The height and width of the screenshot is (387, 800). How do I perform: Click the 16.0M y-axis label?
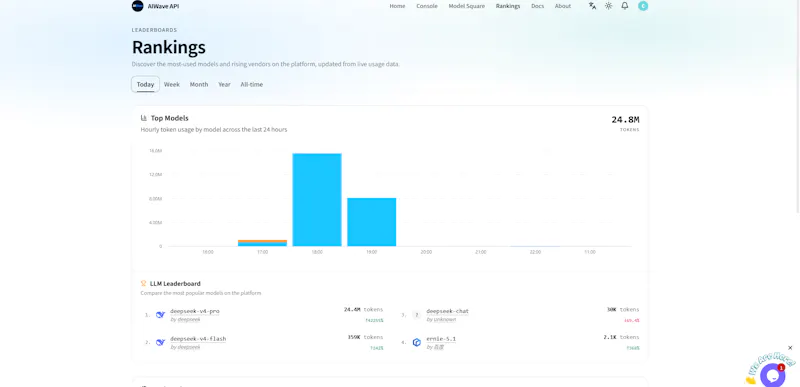pos(155,151)
